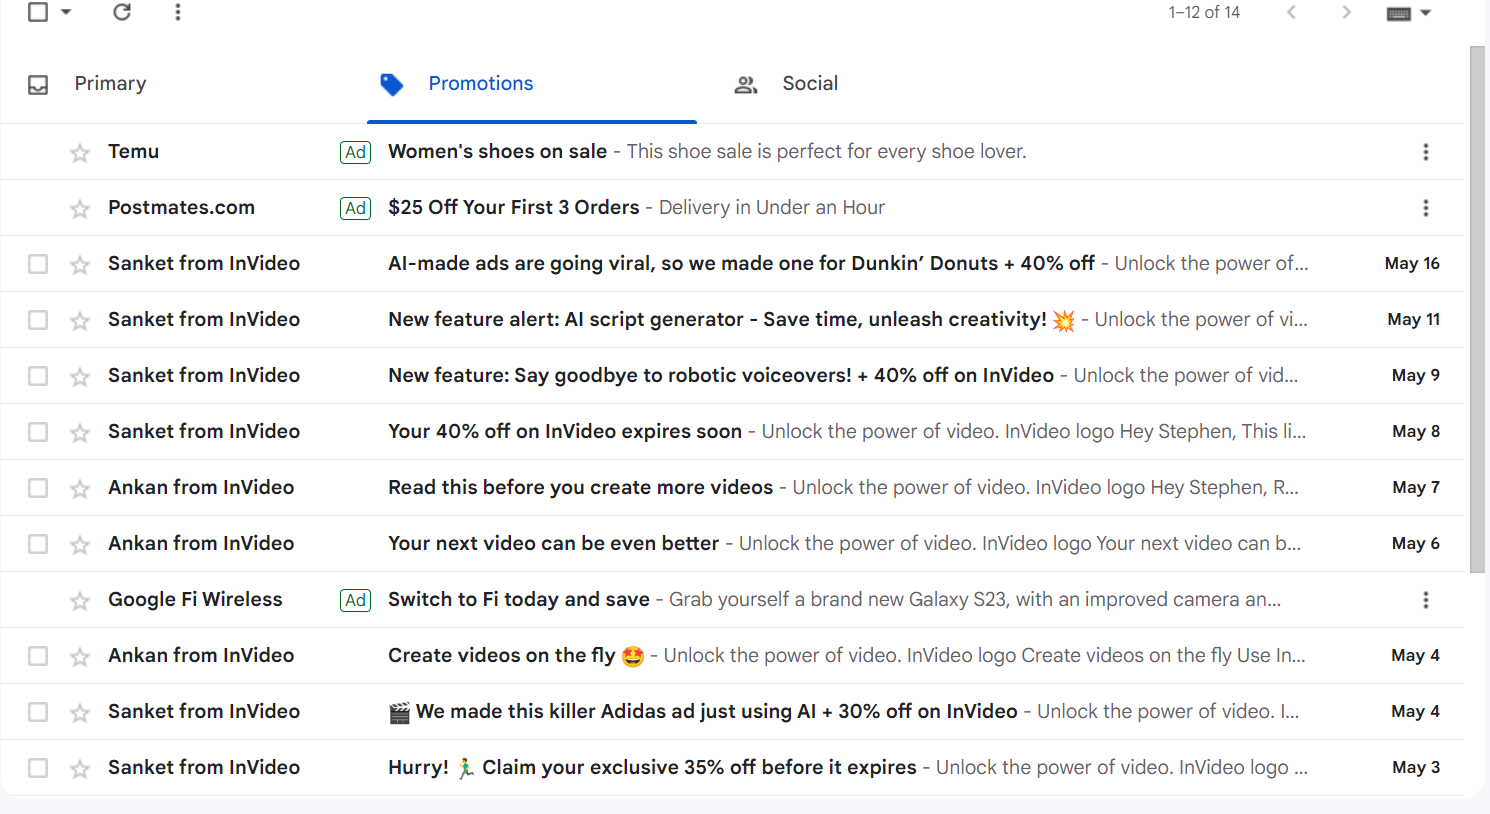Tick the Your next video email checkbox
The width and height of the screenshot is (1490, 814).
pyautogui.click(x=38, y=544)
